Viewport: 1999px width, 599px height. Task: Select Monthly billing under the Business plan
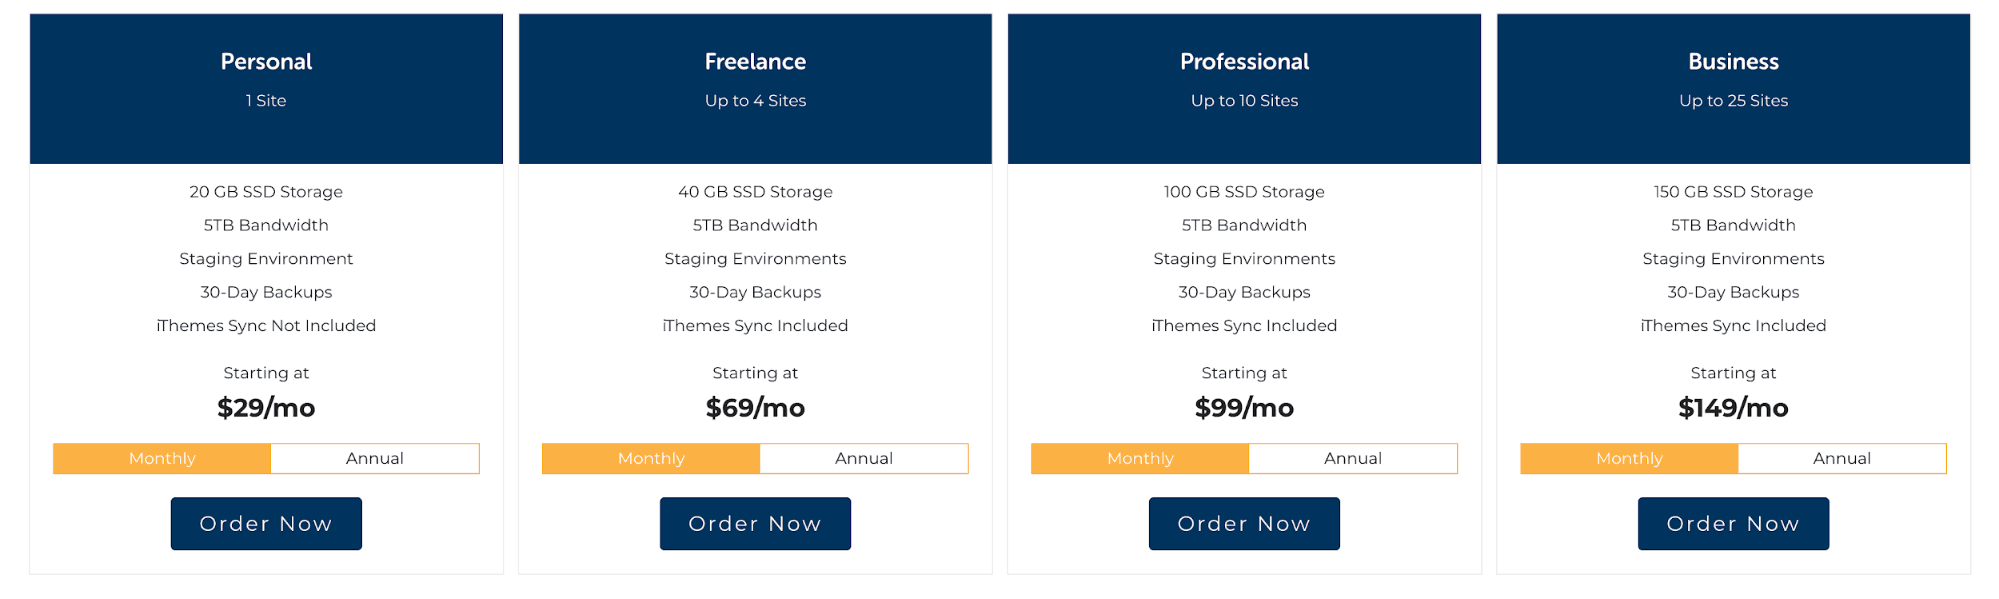pos(1628,458)
